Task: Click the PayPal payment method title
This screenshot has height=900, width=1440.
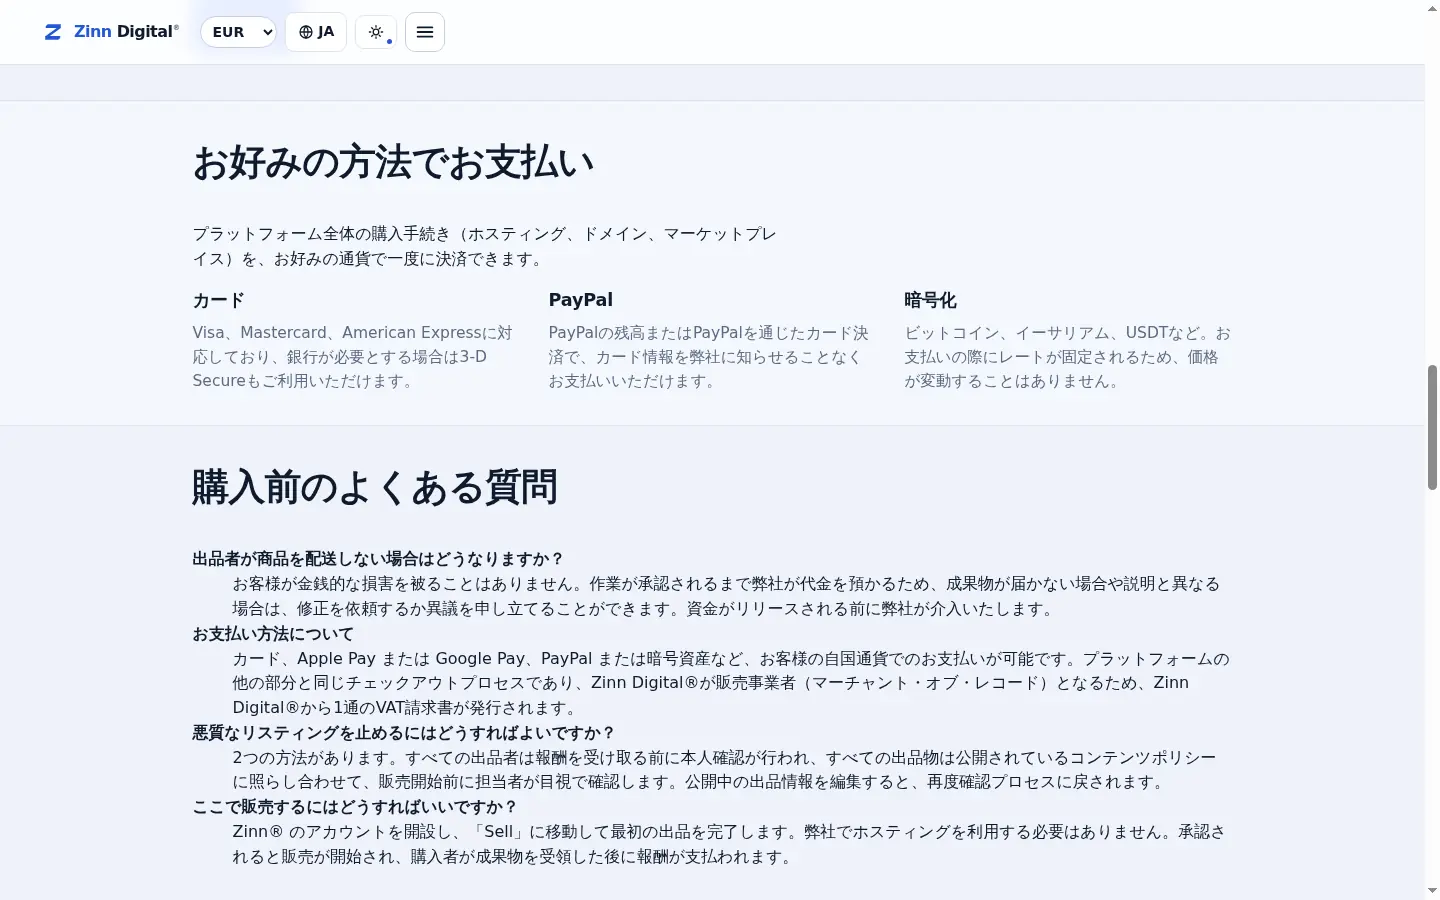Action: pos(580,300)
